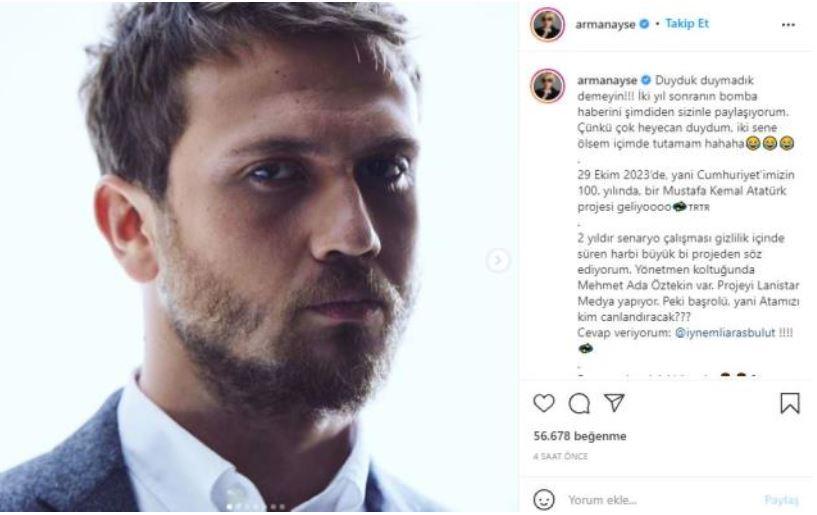Save the post with the bookmark icon
Viewport: 817px width, 515px height.
click(x=789, y=403)
